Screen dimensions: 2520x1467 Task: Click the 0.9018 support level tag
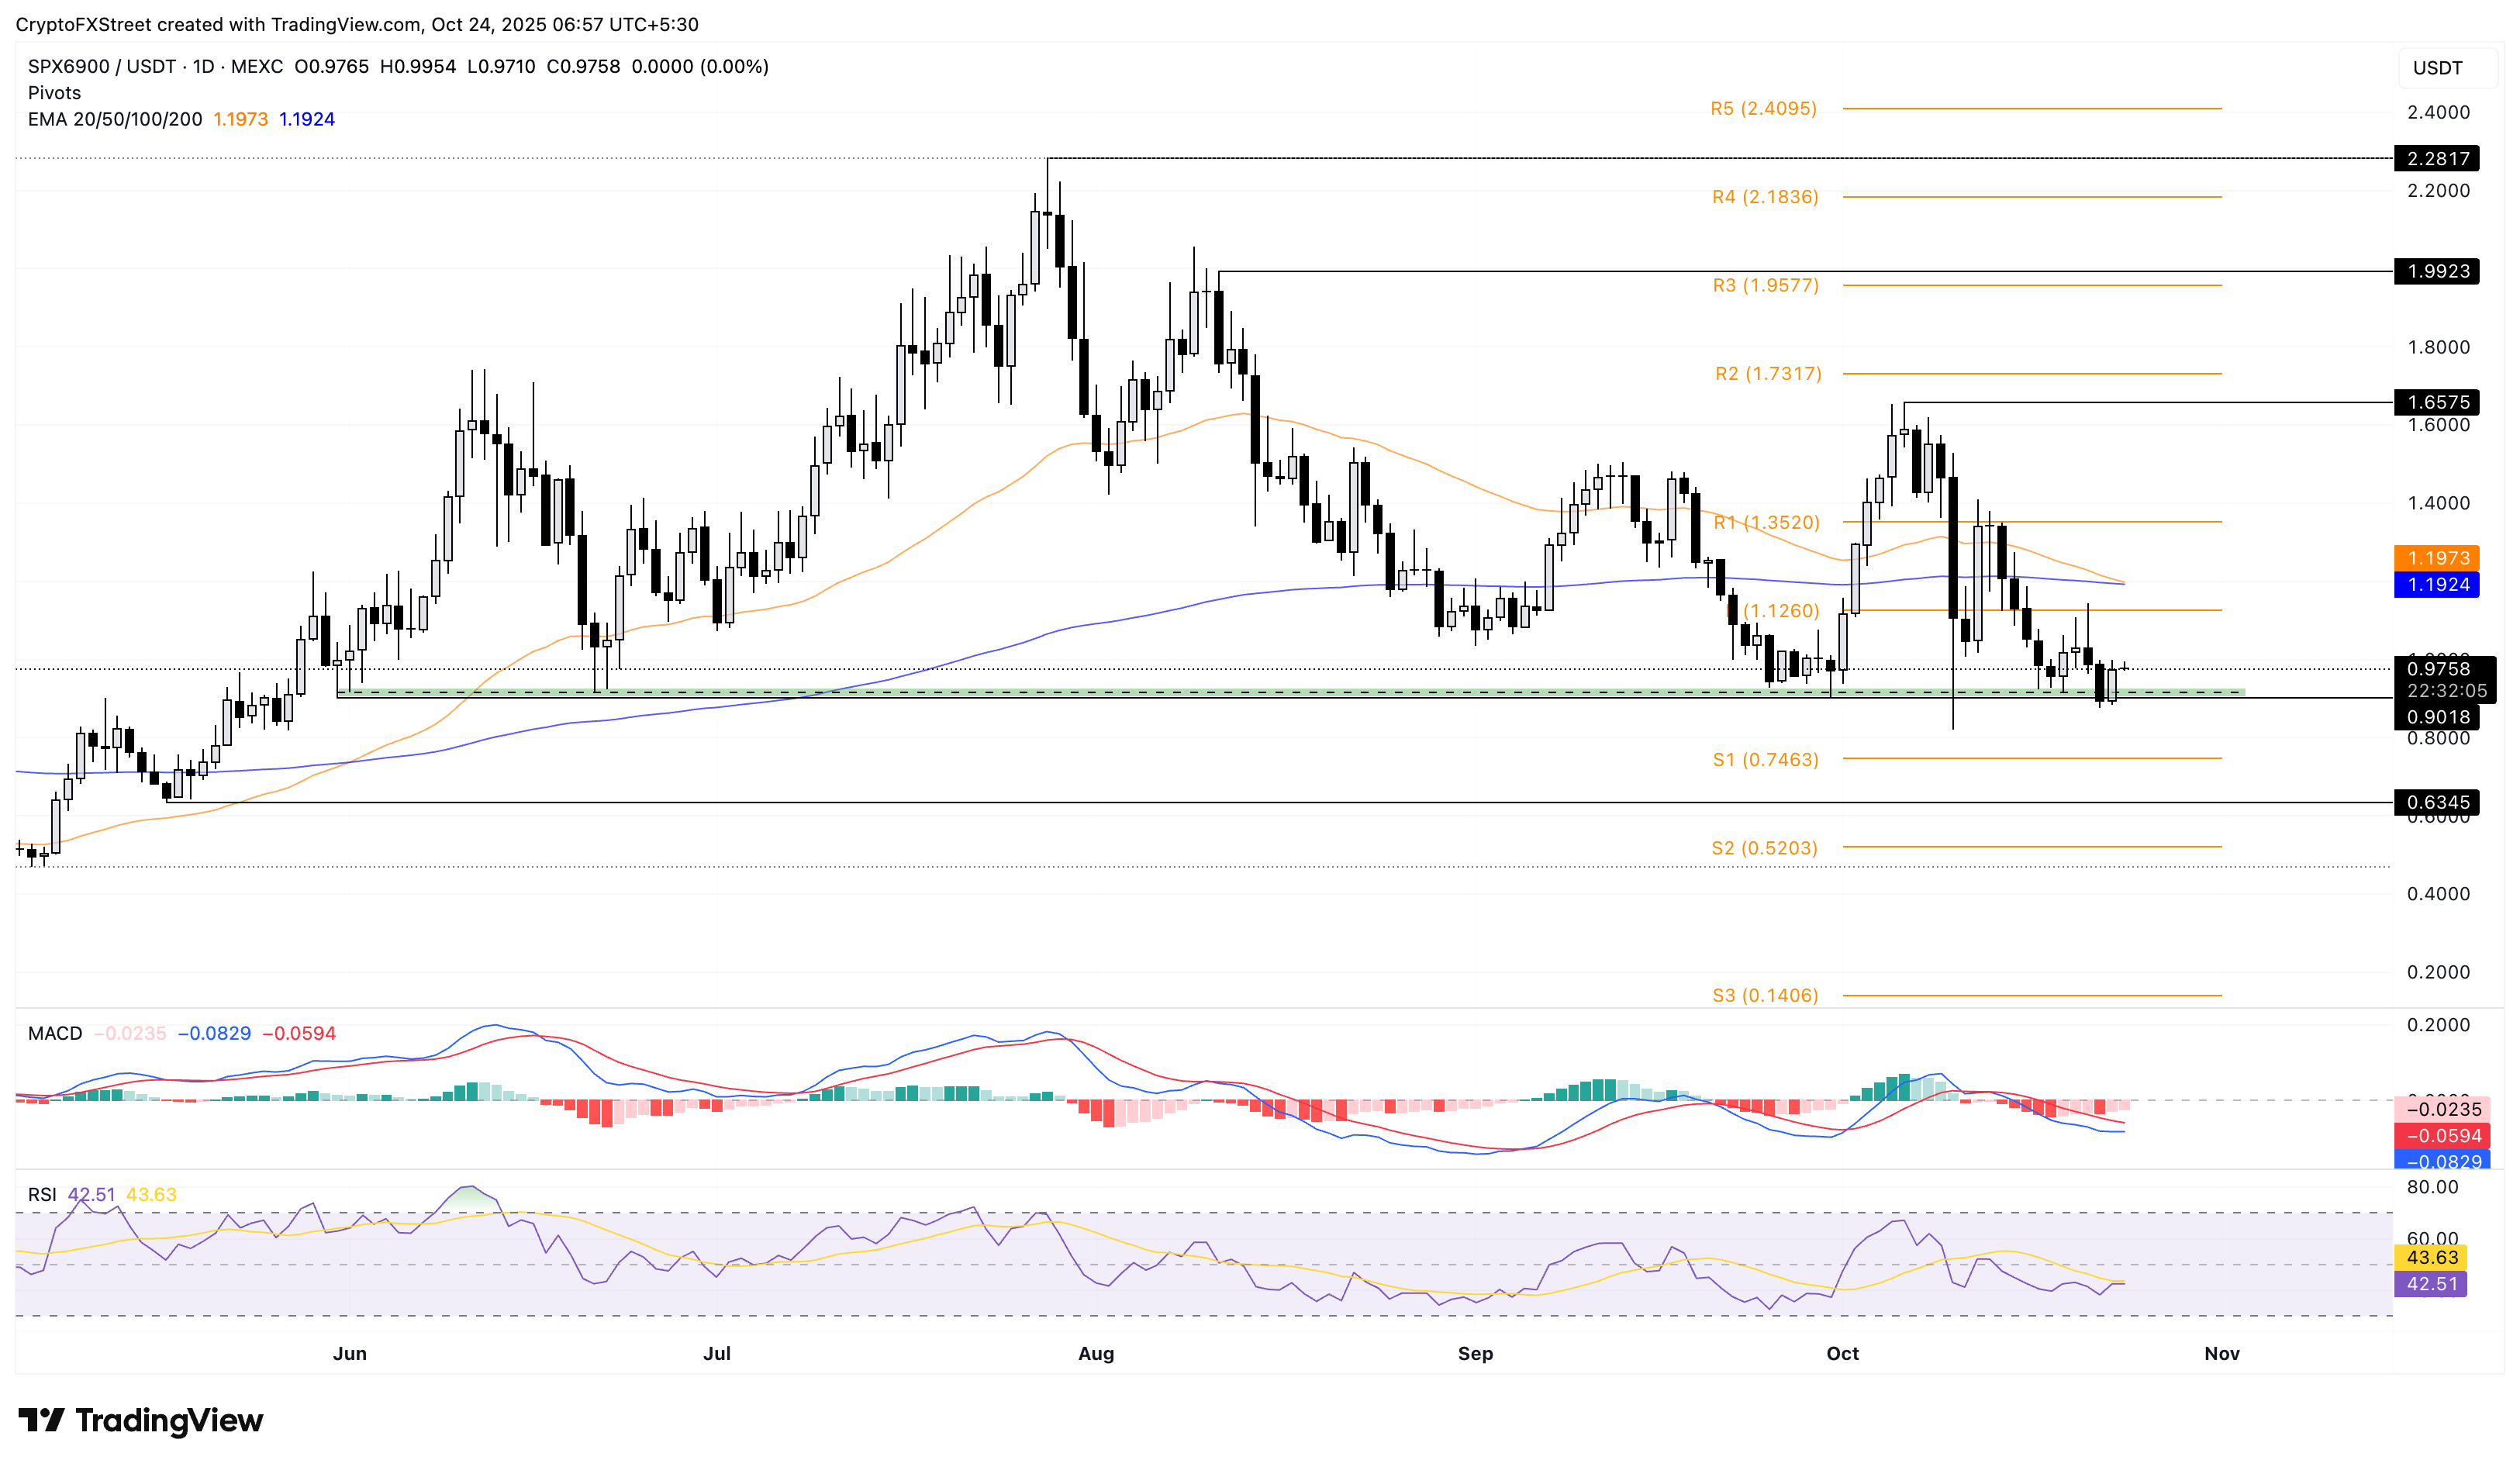pos(2437,717)
